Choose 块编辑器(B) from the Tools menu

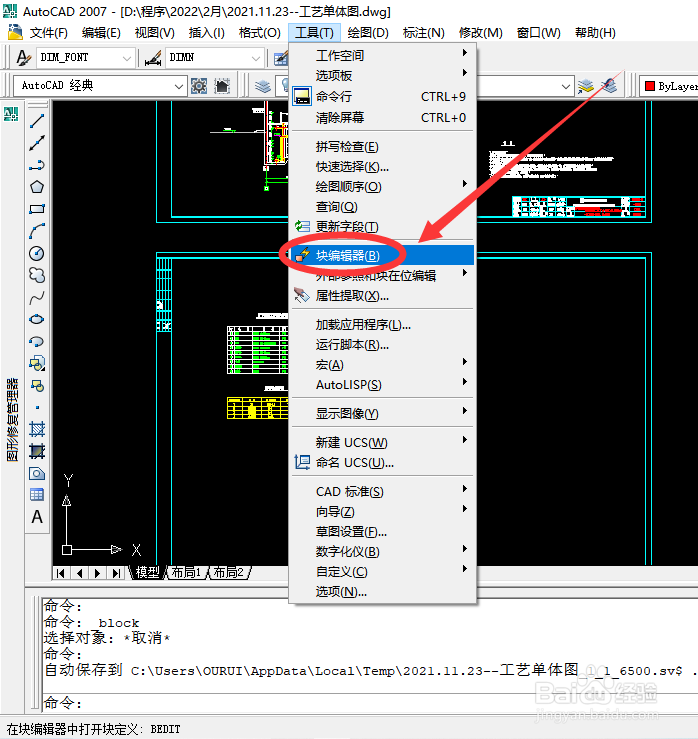point(383,255)
